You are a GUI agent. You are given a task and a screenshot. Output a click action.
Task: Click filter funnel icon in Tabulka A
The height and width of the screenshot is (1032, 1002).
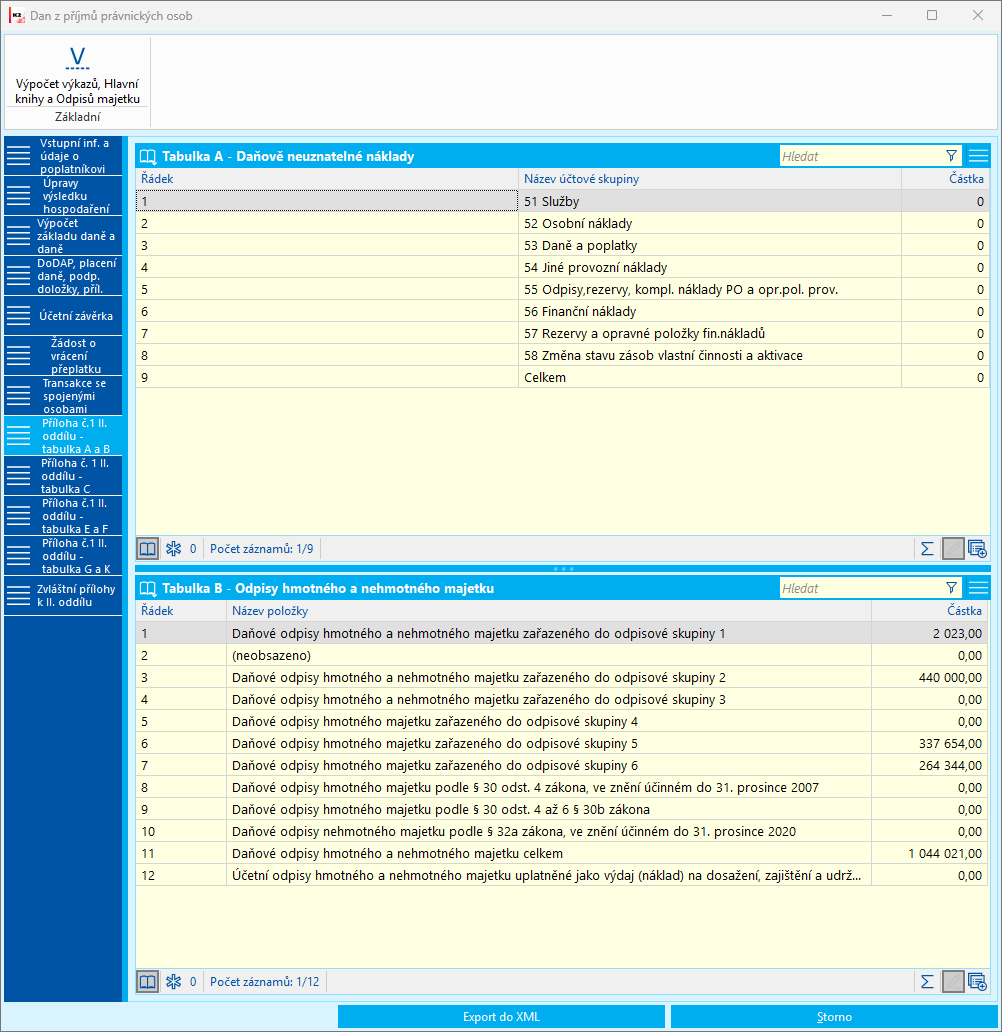point(951,156)
